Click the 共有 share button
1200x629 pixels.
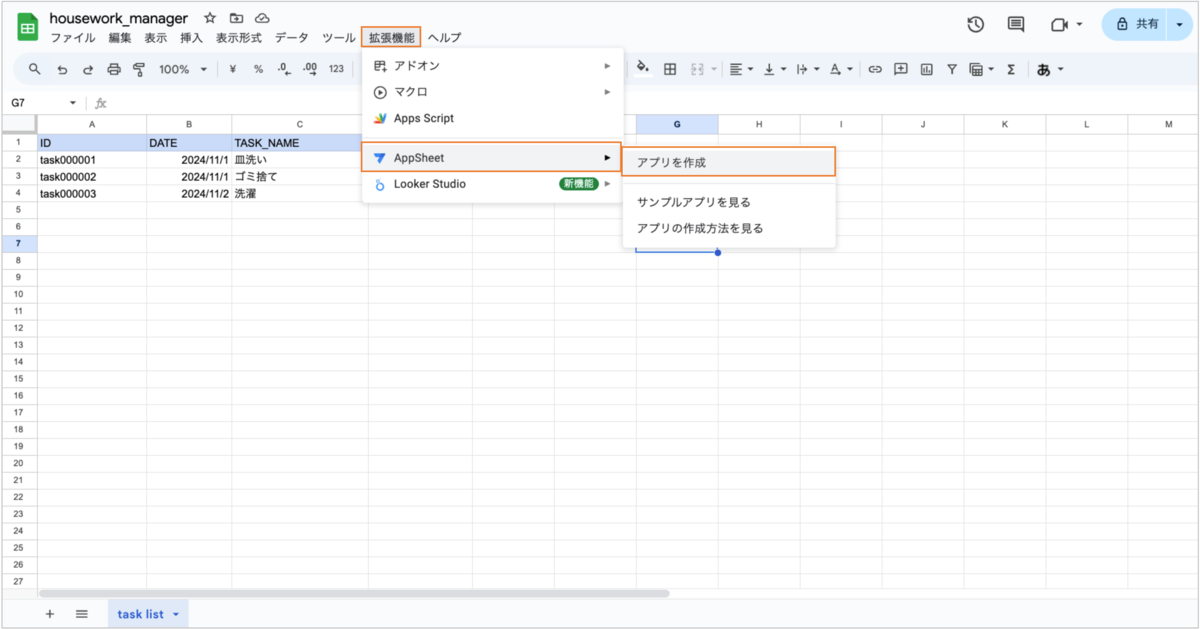point(1133,25)
